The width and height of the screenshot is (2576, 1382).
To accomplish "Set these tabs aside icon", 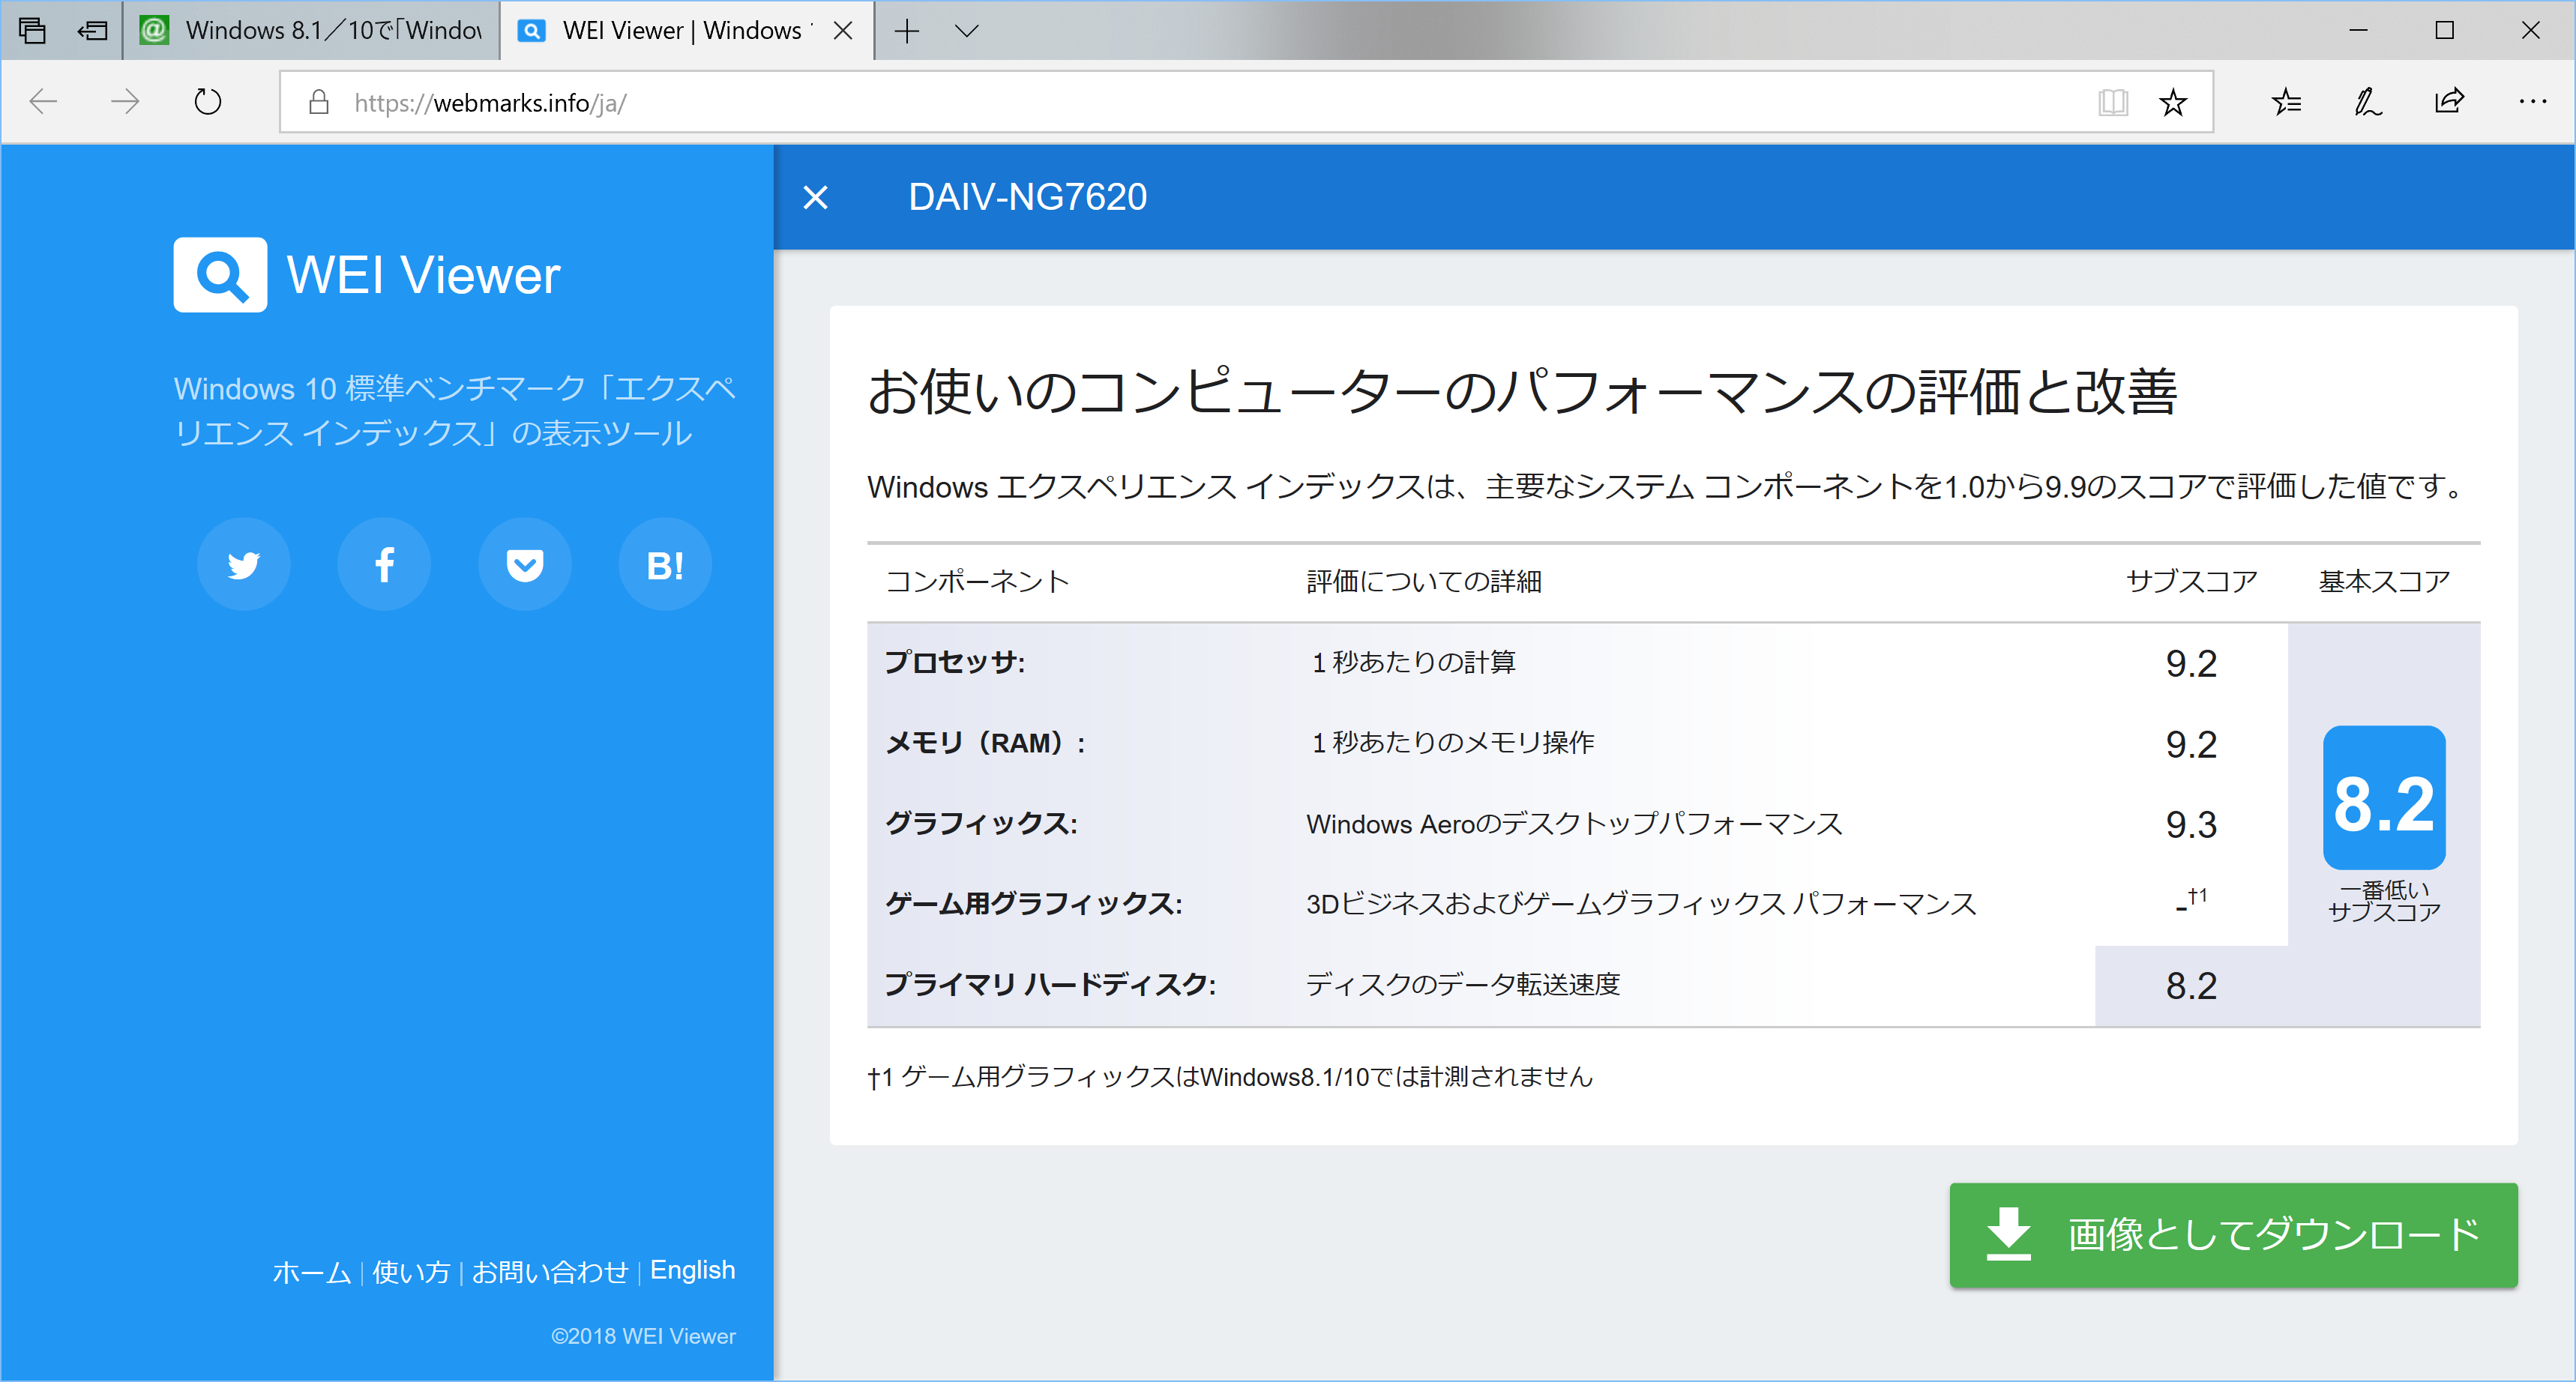I will [x=92, y=31].
